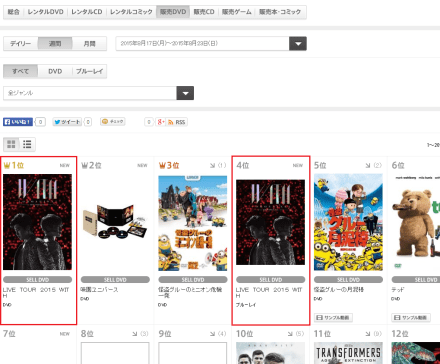Viewport: 440px width, 364px height.
Task: Click SELL DVD badge under rank 1
Action: pyautogui.click(x=37, y=280)
